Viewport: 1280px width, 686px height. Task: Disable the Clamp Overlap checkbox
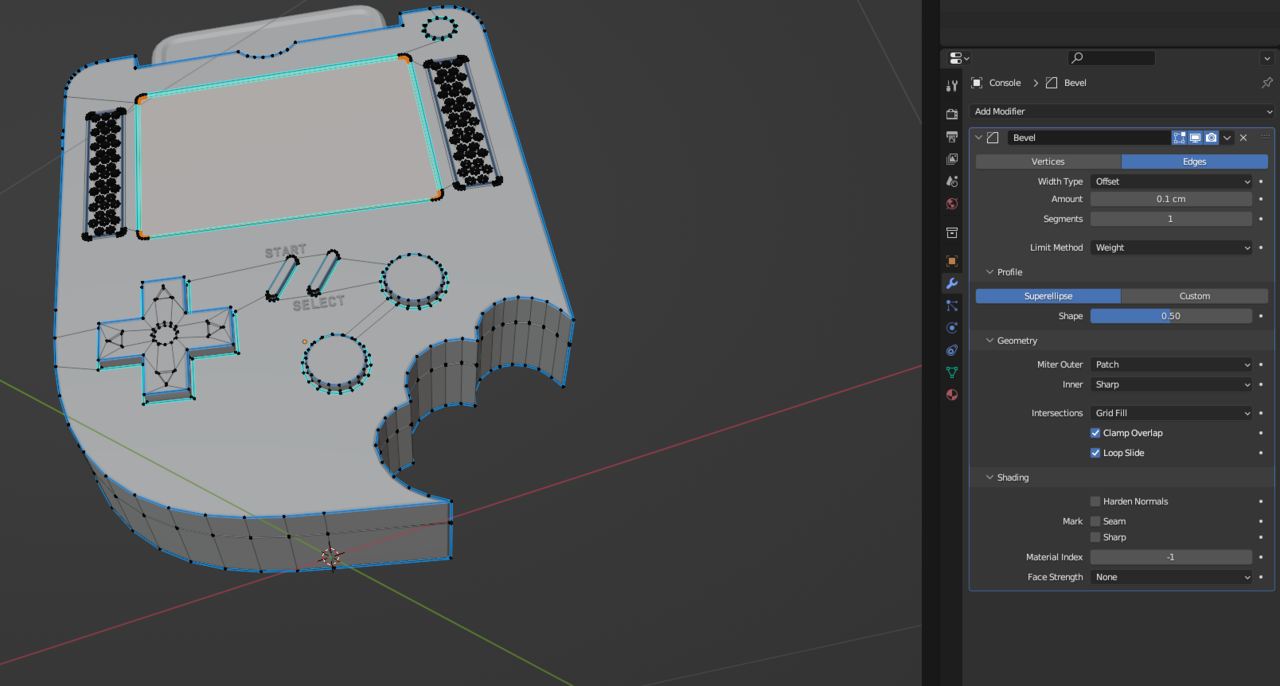(1095, 433)
